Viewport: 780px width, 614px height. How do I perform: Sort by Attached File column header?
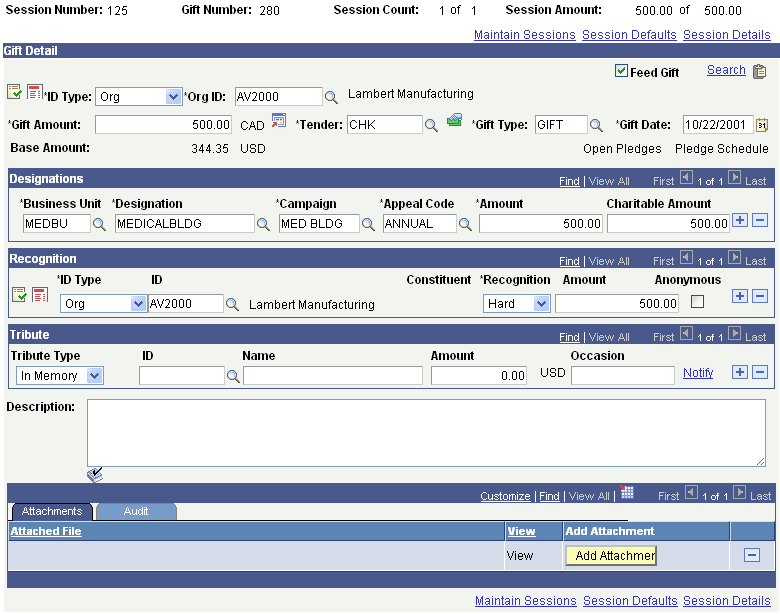pyautogui.click(x=46, y=531)
